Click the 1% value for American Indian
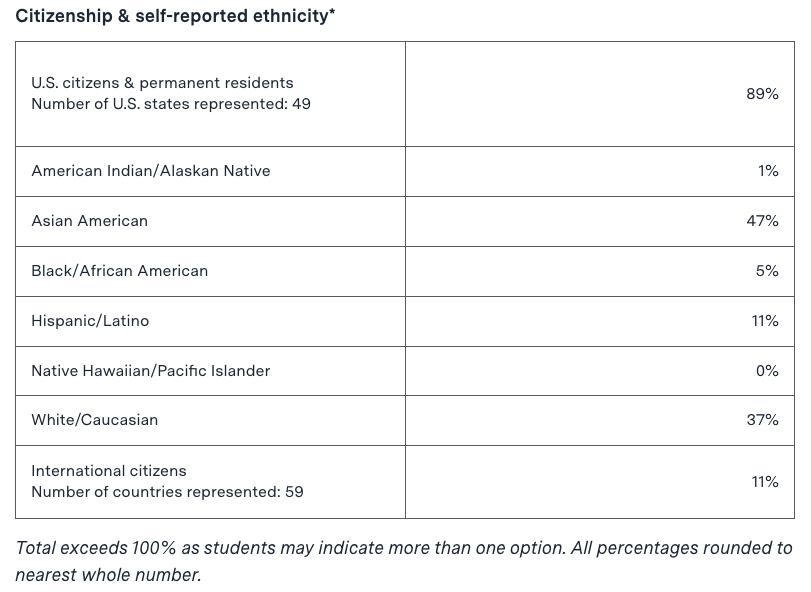 [x=768, y=171]
